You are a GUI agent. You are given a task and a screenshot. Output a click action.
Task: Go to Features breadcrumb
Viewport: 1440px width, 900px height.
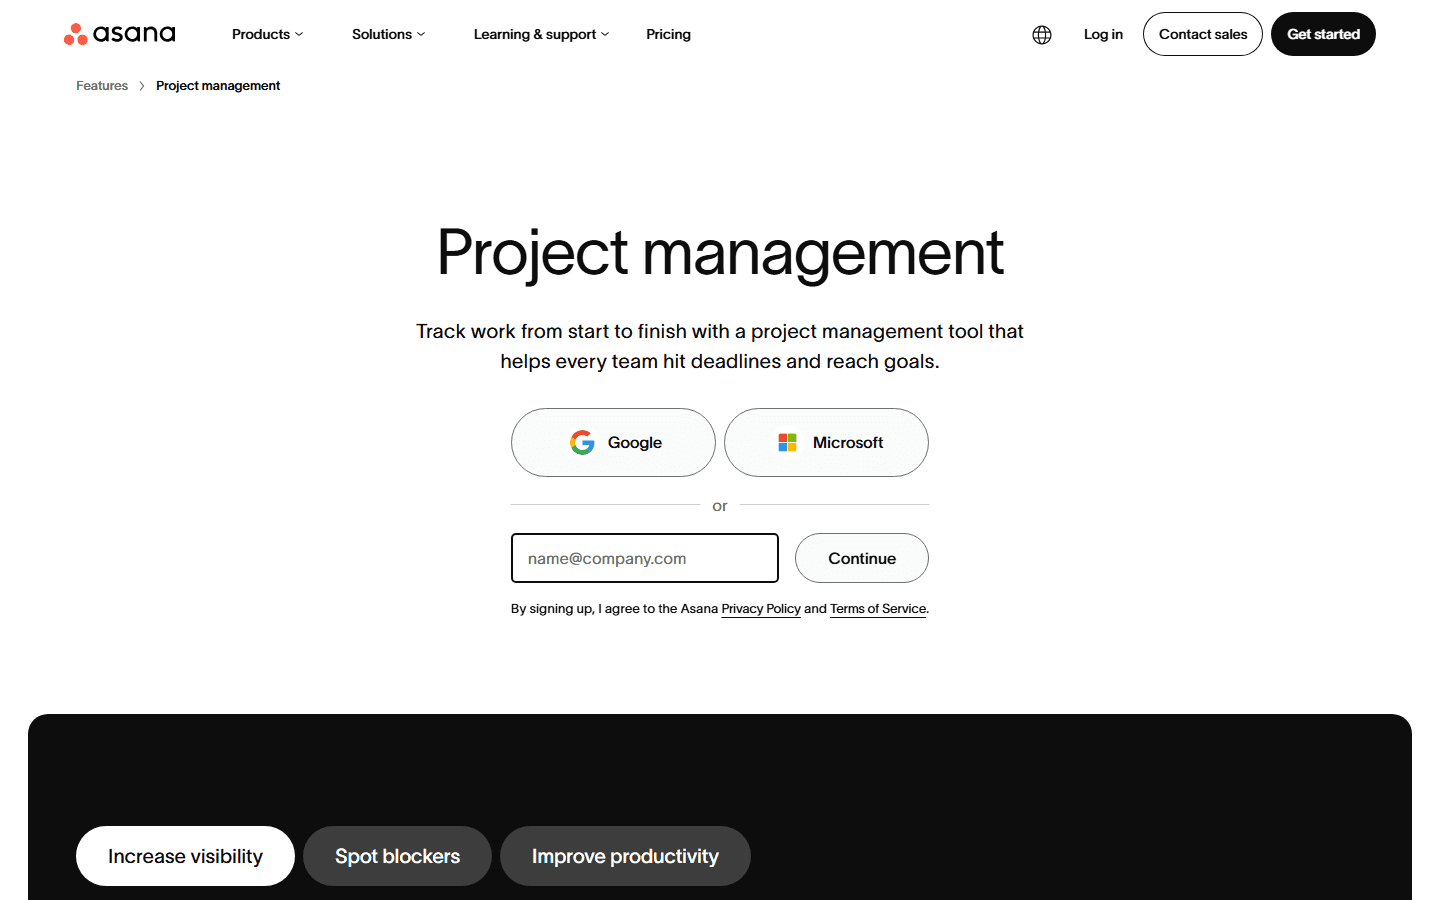pos(102,86)
